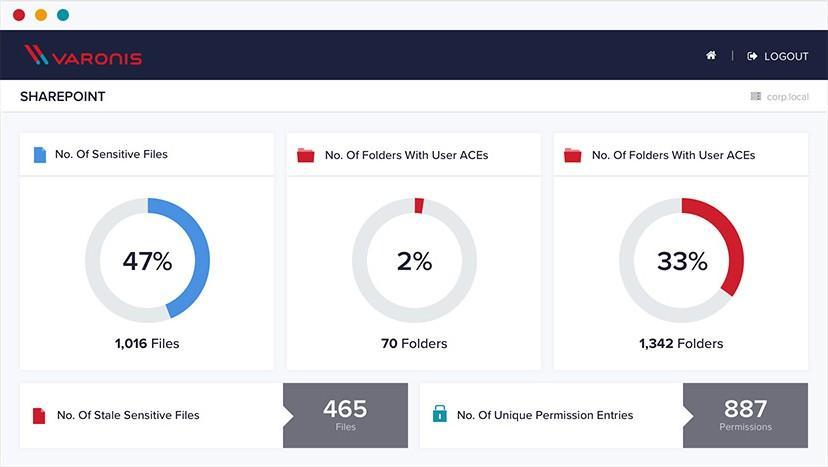Click the 1,342 Folders label

click(x=681, y=344)
